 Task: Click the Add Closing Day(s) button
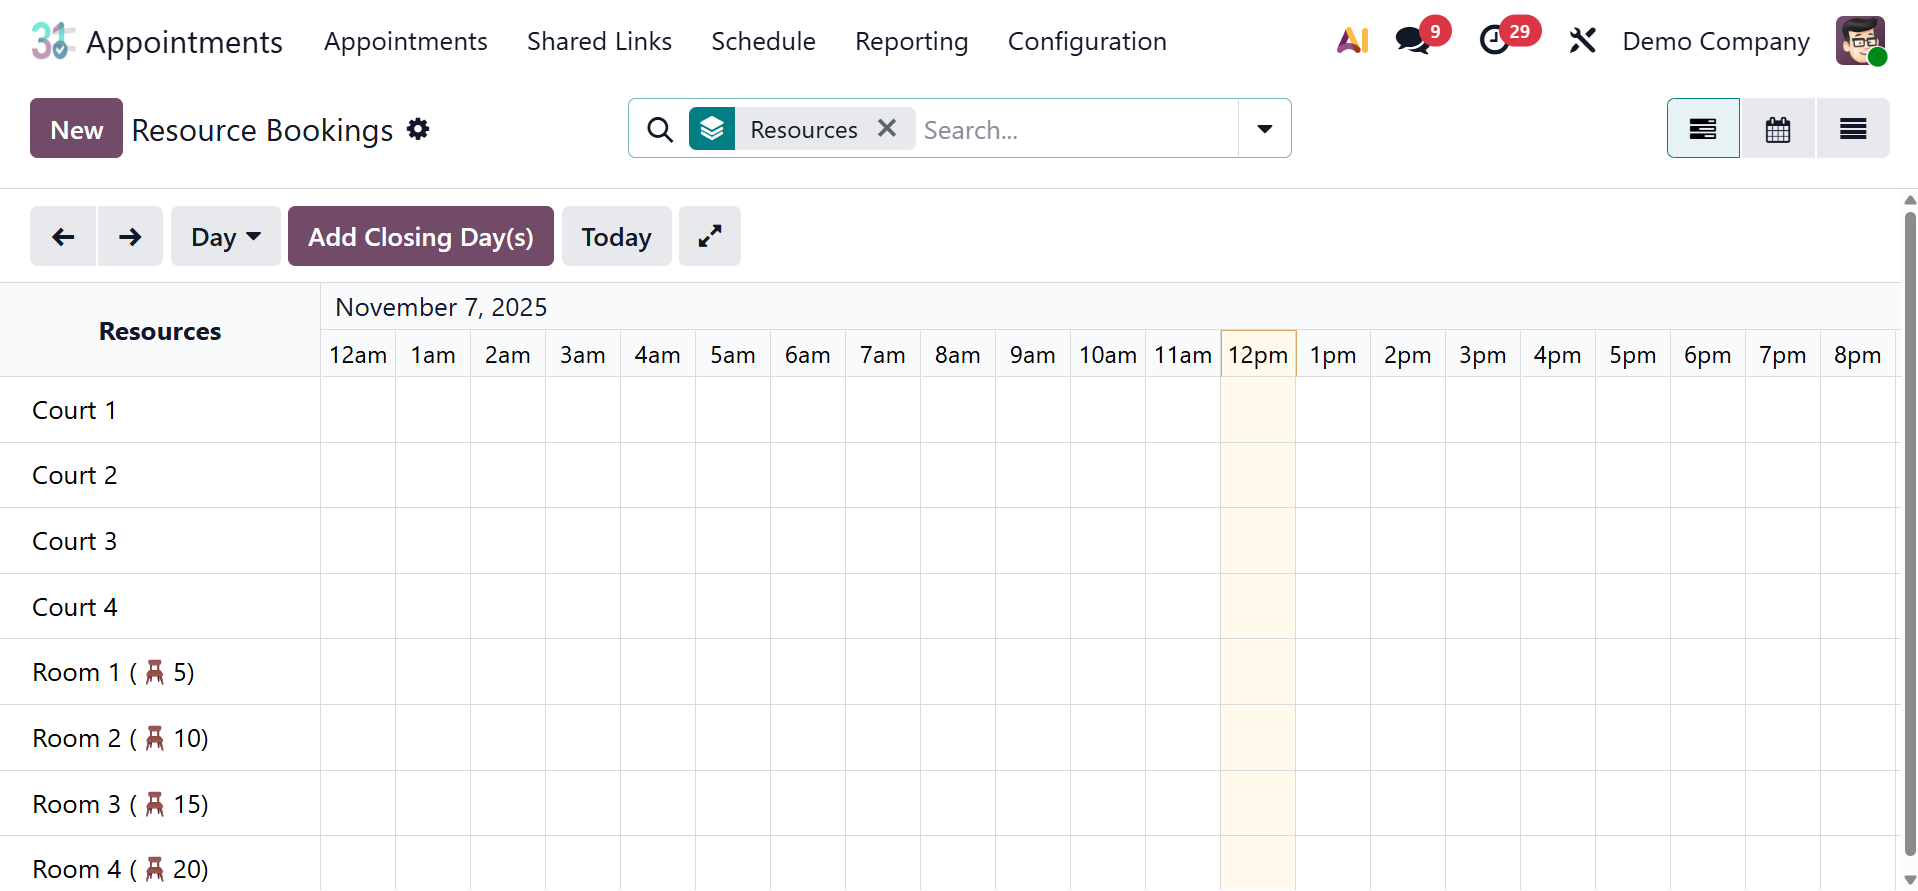coord(421,237)
